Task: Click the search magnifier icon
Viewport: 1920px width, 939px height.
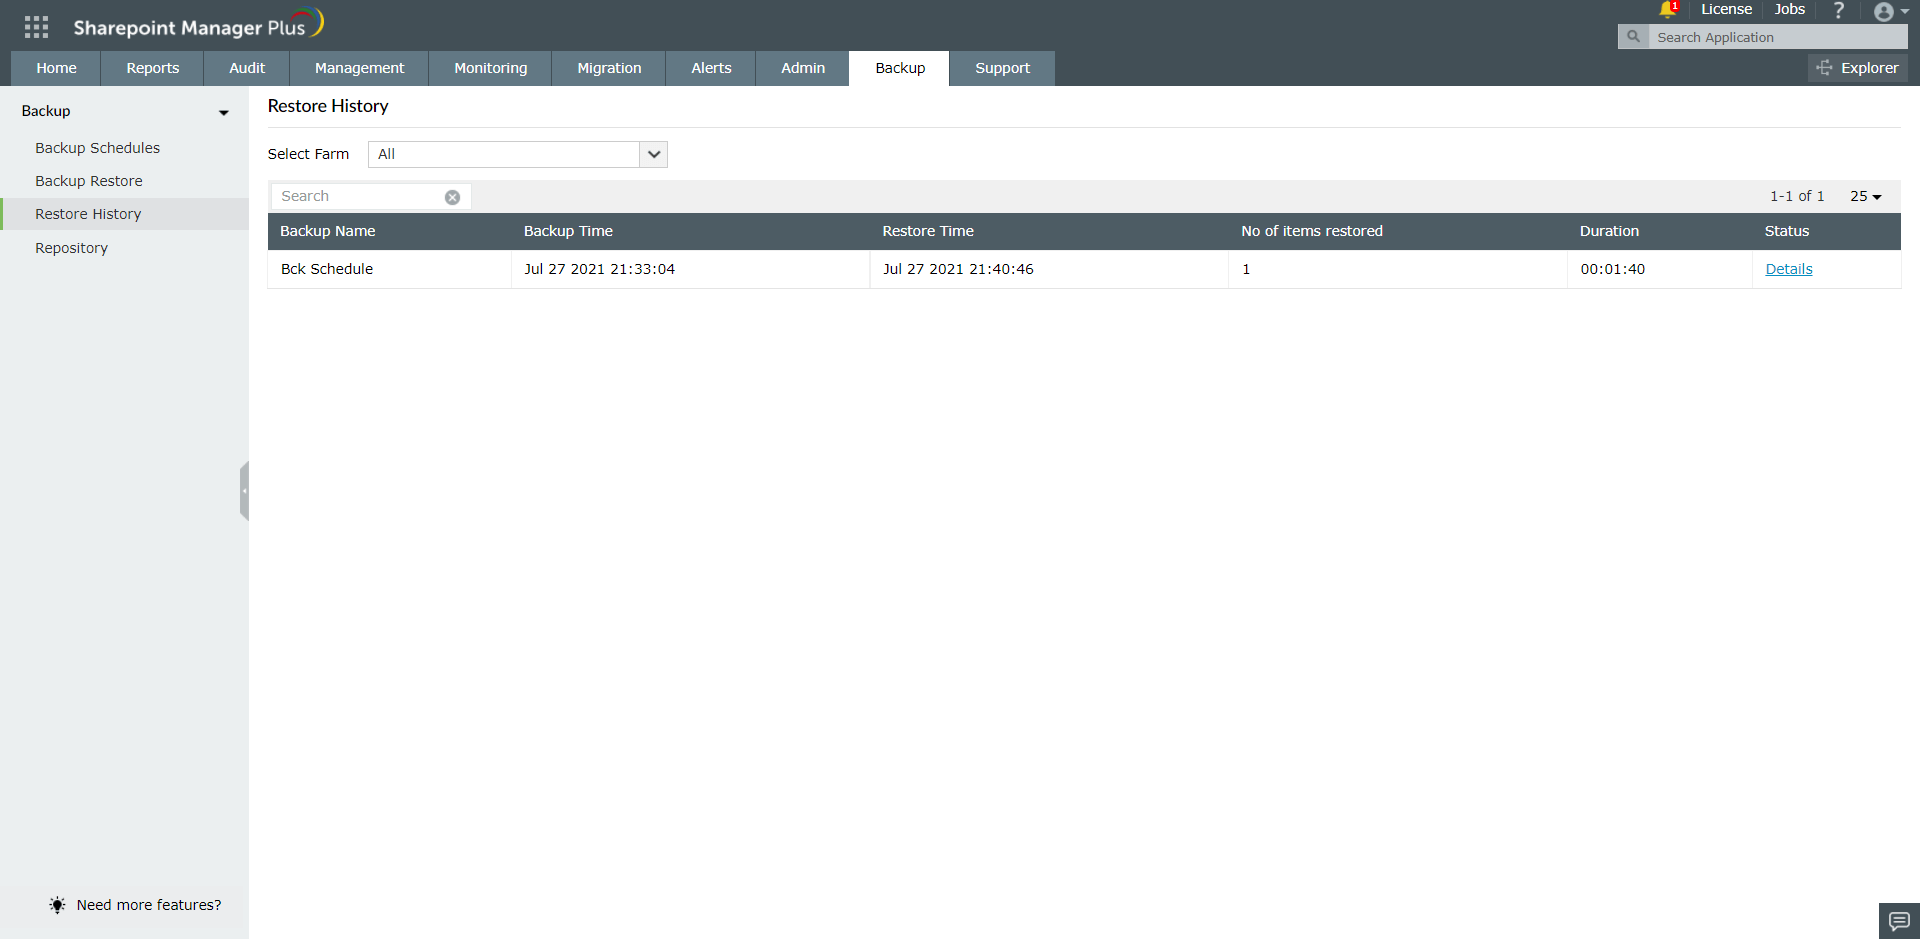Action: pyautogui.click(x=1633, y=36)
